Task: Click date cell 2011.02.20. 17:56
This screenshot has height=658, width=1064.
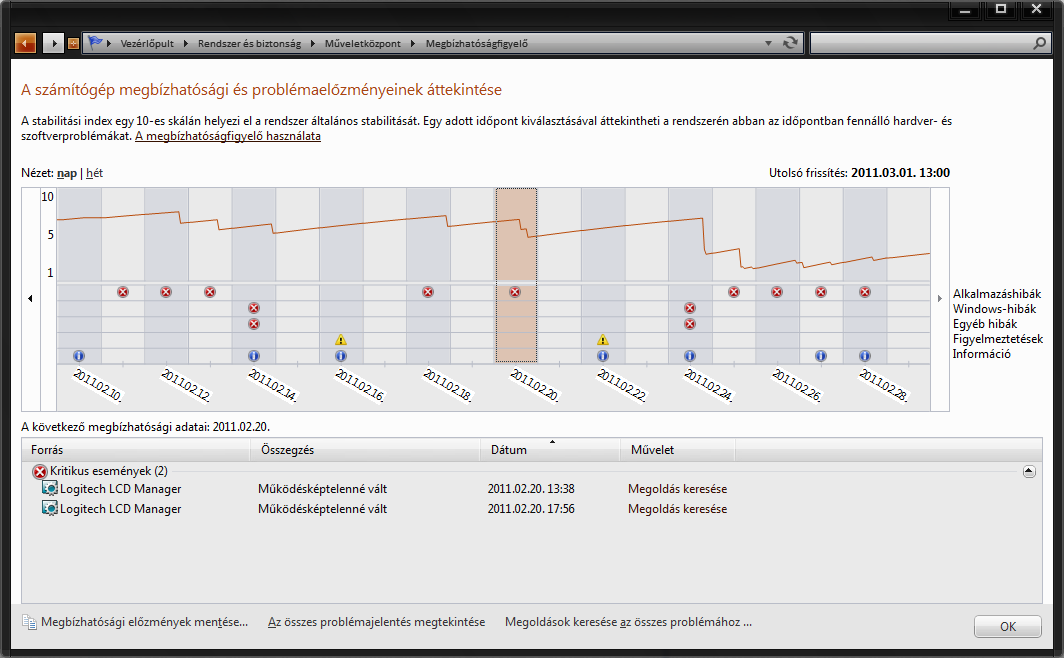Action: pyautogui.click(x=531, y=509)
